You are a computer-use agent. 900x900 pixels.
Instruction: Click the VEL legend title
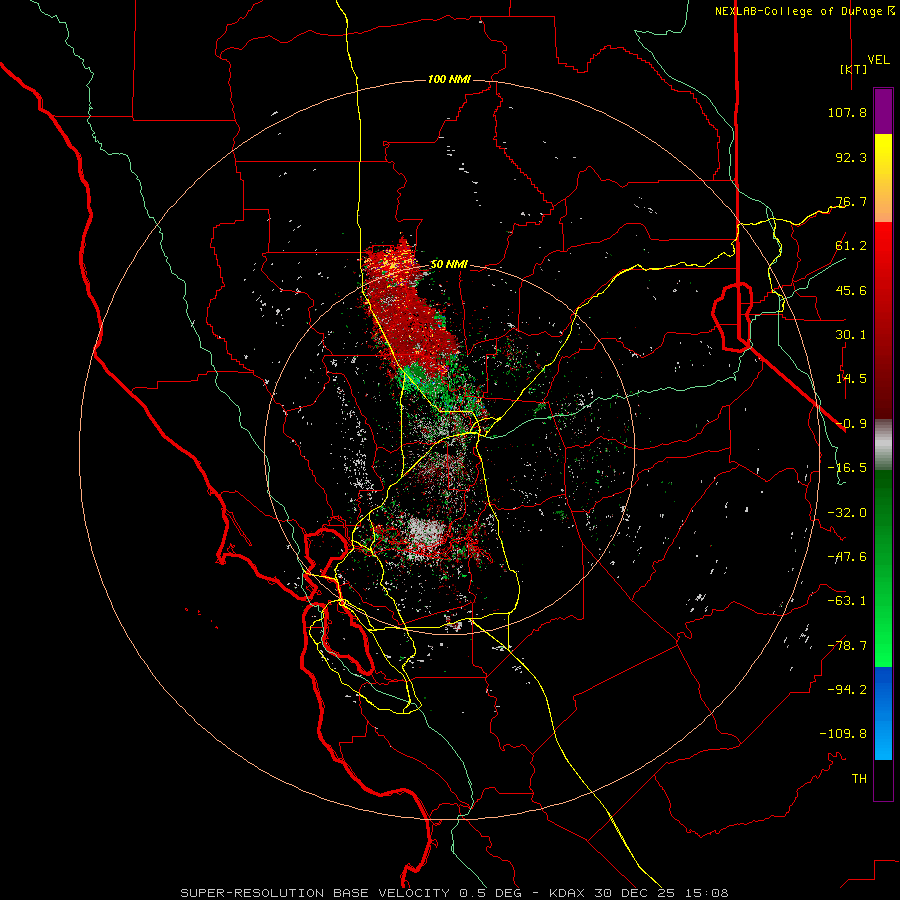(878, 60)
